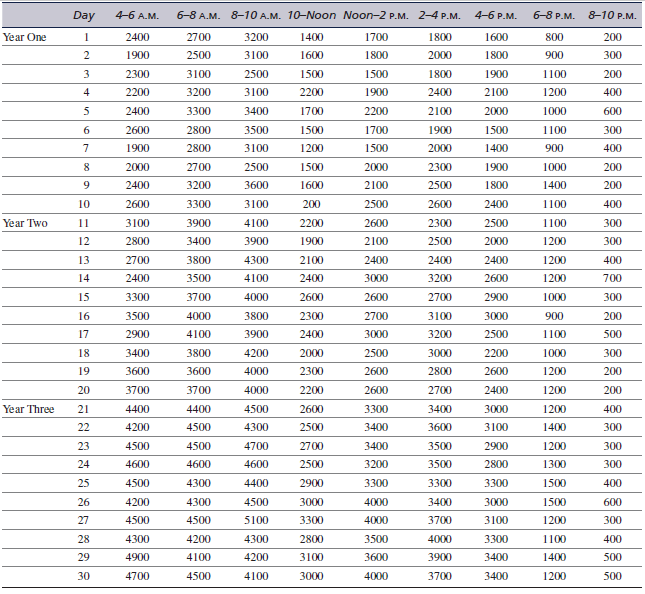The height and width of the screenshot is (594, 645).
Task: Click Day 24's 6–8 P.M. value 1300
Action: point(555,464)
